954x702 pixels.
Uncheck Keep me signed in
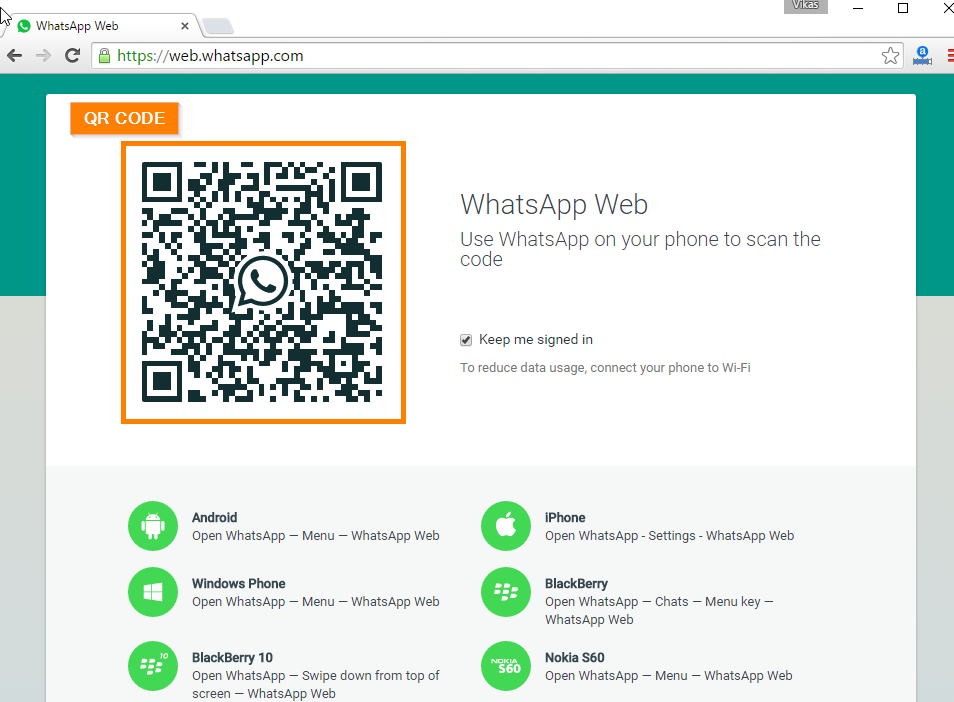pos(466,340)
